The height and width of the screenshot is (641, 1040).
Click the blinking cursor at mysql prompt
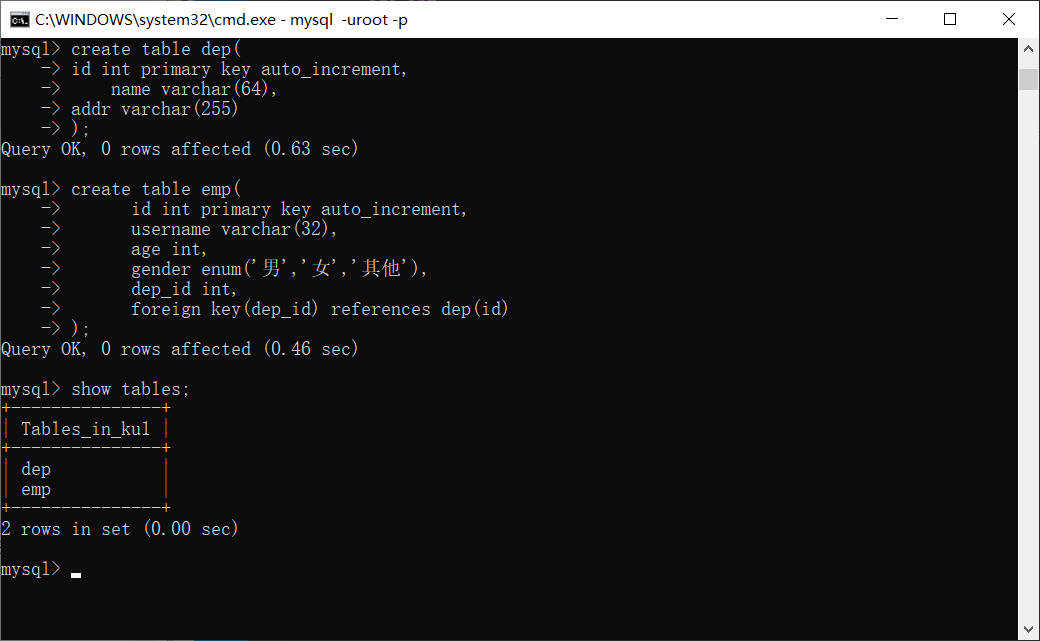pos(76,575)
